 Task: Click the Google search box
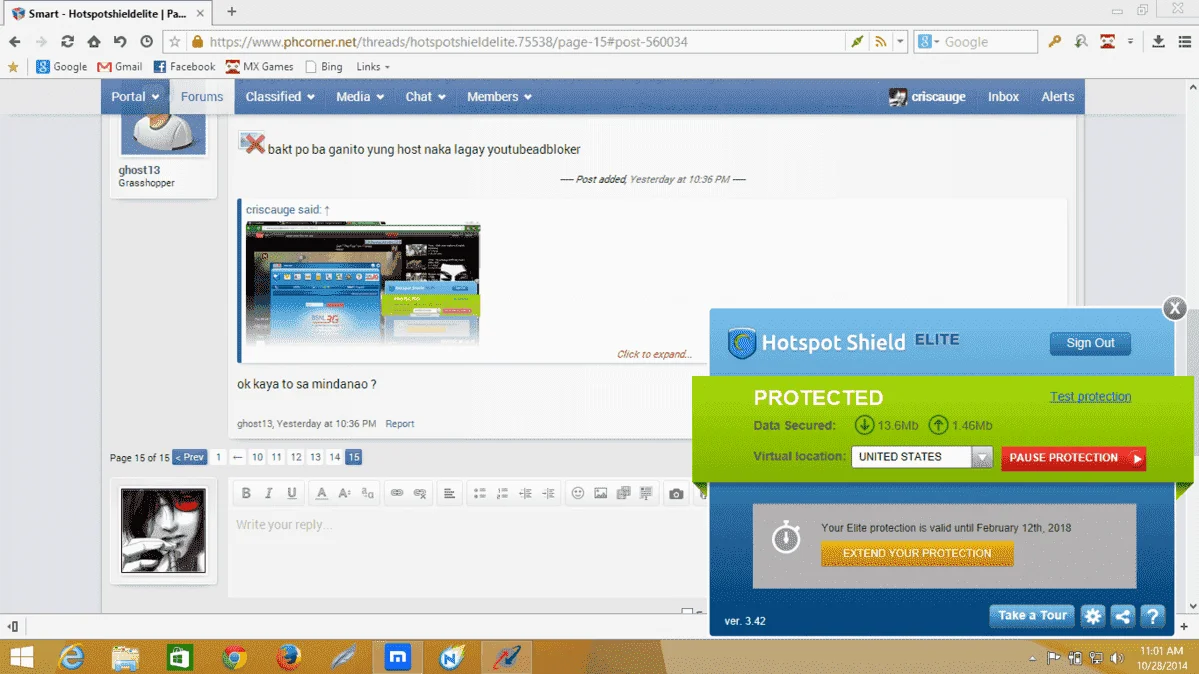click(988, 41)
